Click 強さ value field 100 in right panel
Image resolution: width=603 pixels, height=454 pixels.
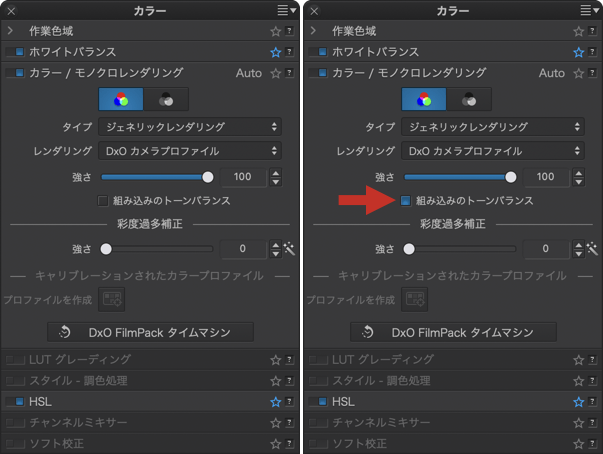click(546, 177)
